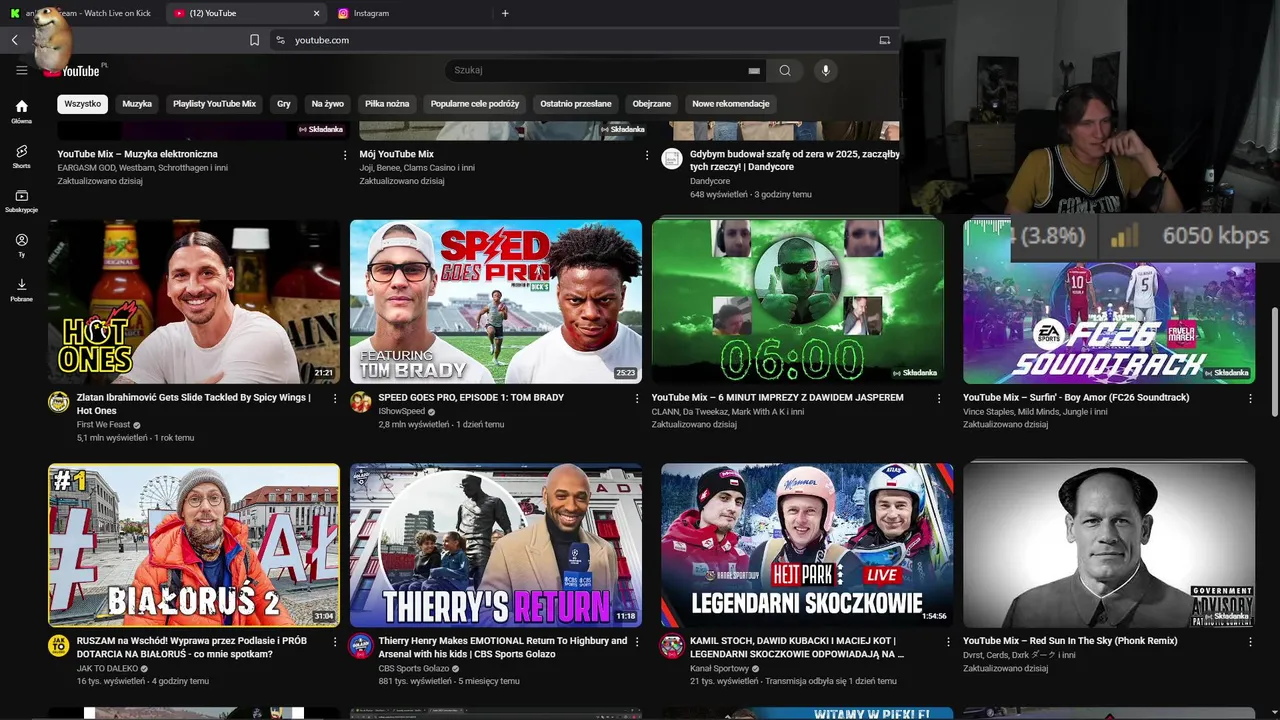Viewport: 1280px width, 720px height.
Task: Click the bookmark icon in address bar
Action: click(254, 40)
